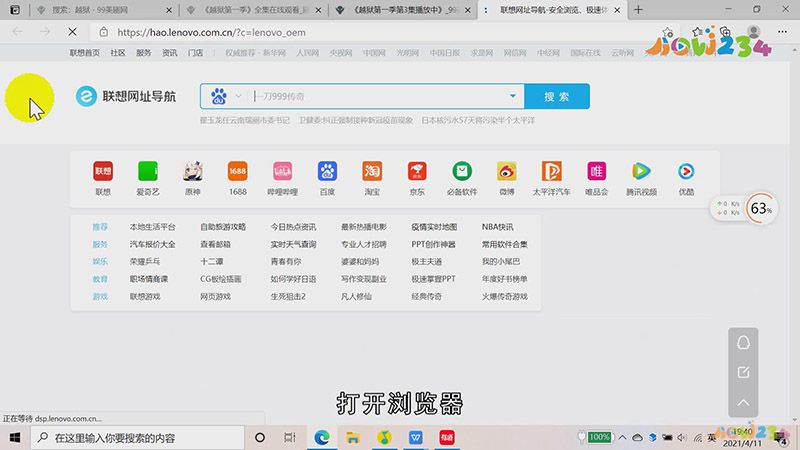This screenshot has height=450, width=800.
Task: Open the Baidu search engine selector
Action: coord(226,96)
